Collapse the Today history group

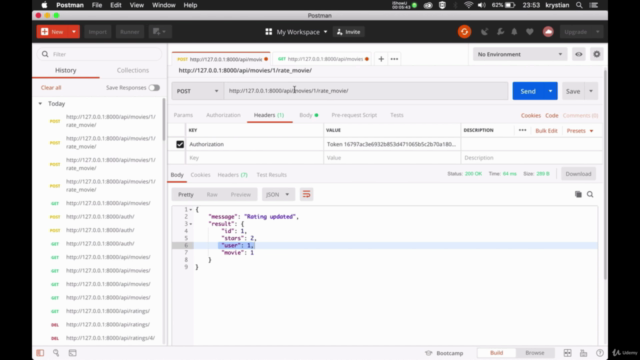pos(40,104)
